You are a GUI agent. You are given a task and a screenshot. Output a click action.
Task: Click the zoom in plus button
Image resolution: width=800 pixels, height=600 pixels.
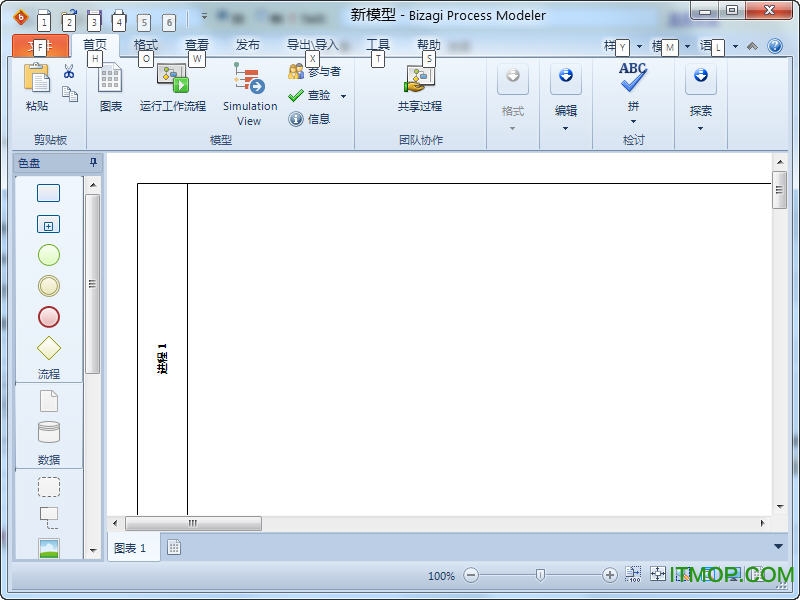609,576
